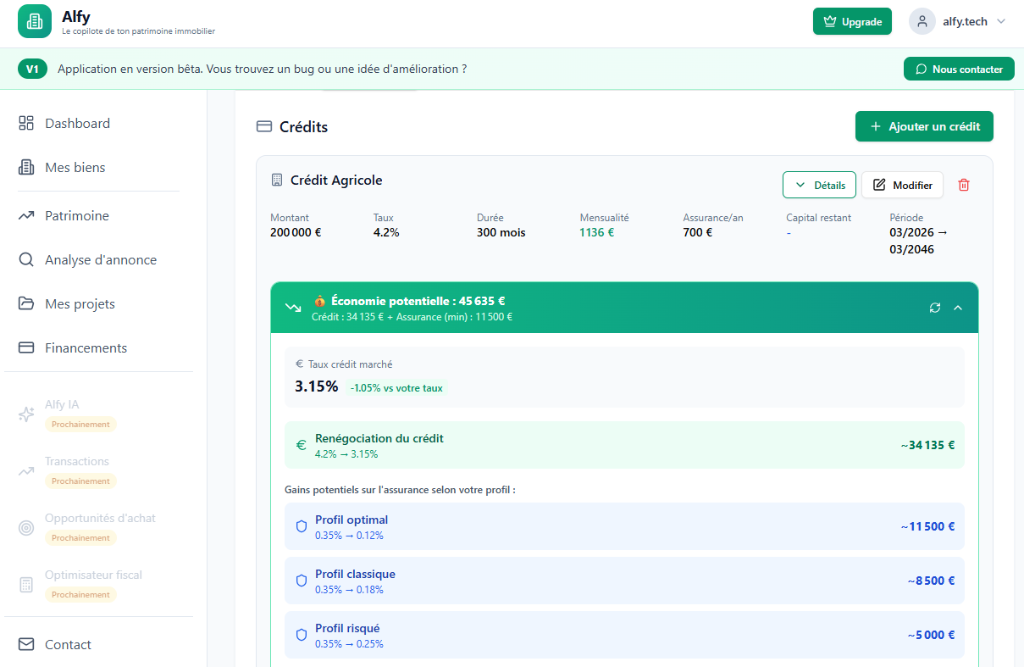Click the Alfy building logo icon
1024x667 pixels.
point(35,22)
